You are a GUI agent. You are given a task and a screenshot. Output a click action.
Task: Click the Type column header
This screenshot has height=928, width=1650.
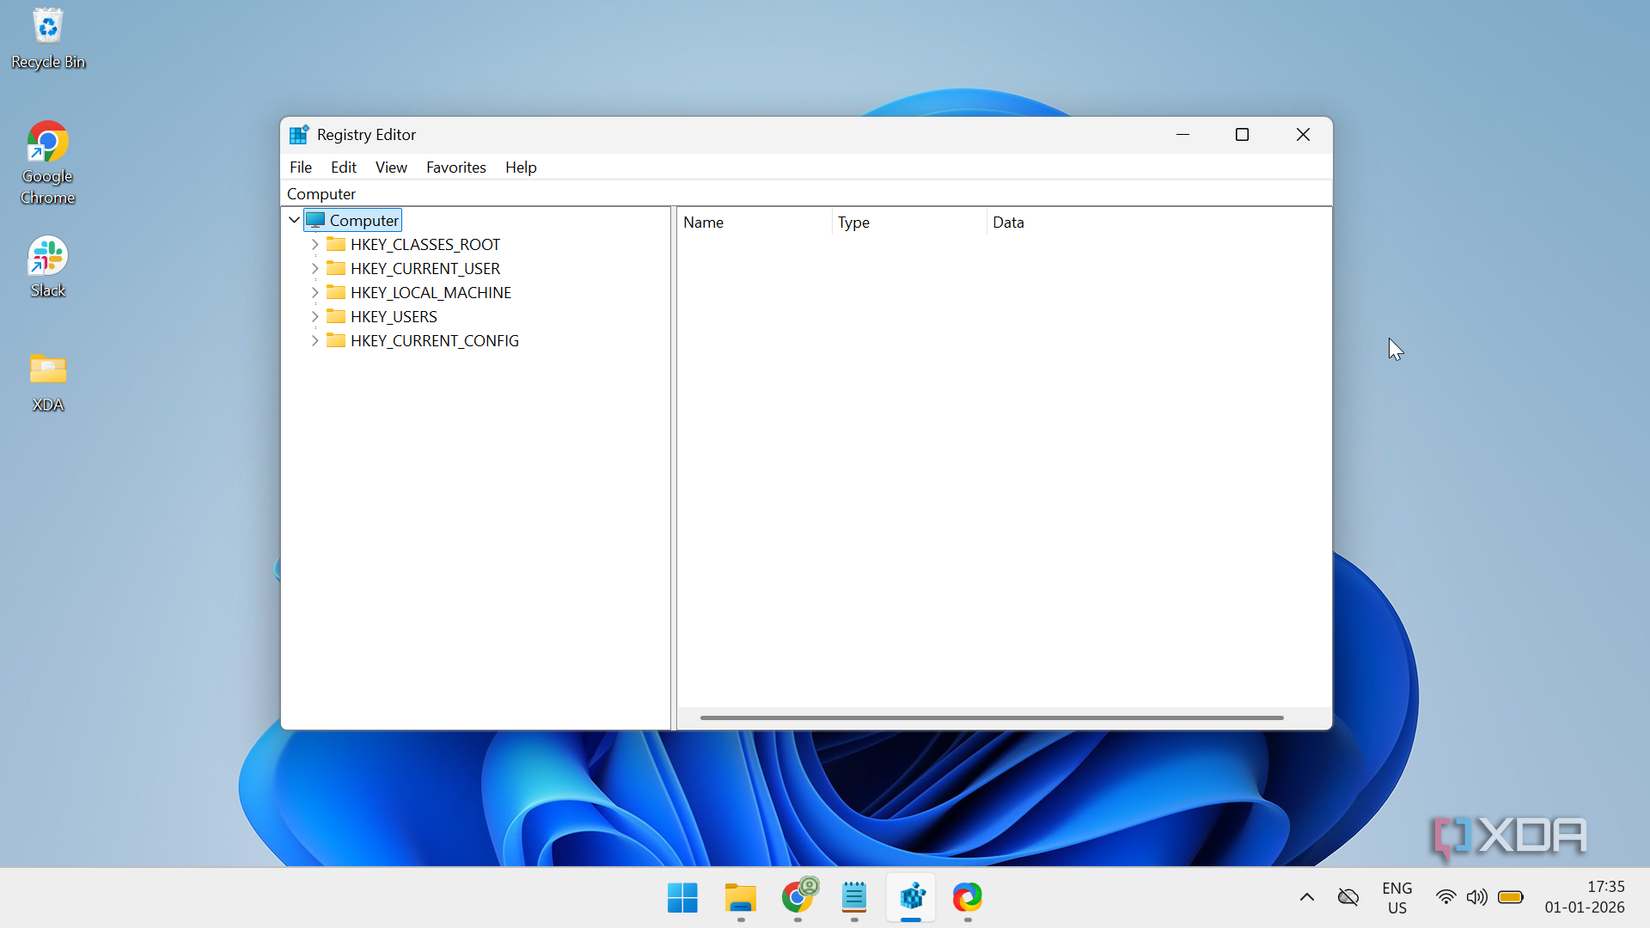(909, 222)
